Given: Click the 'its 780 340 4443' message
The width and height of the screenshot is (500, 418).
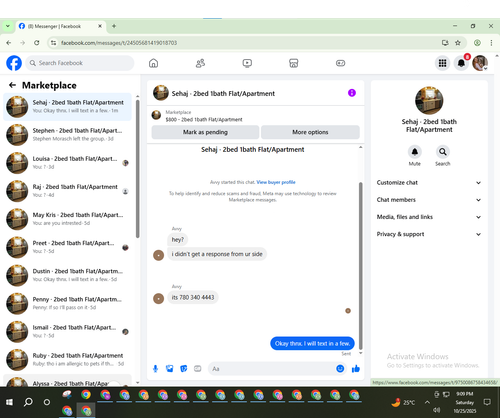Looking at the screenshot, I should coord(193,297).
